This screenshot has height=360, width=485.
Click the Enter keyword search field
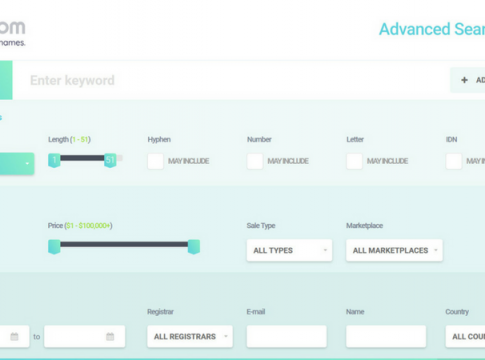click(230, 80)
